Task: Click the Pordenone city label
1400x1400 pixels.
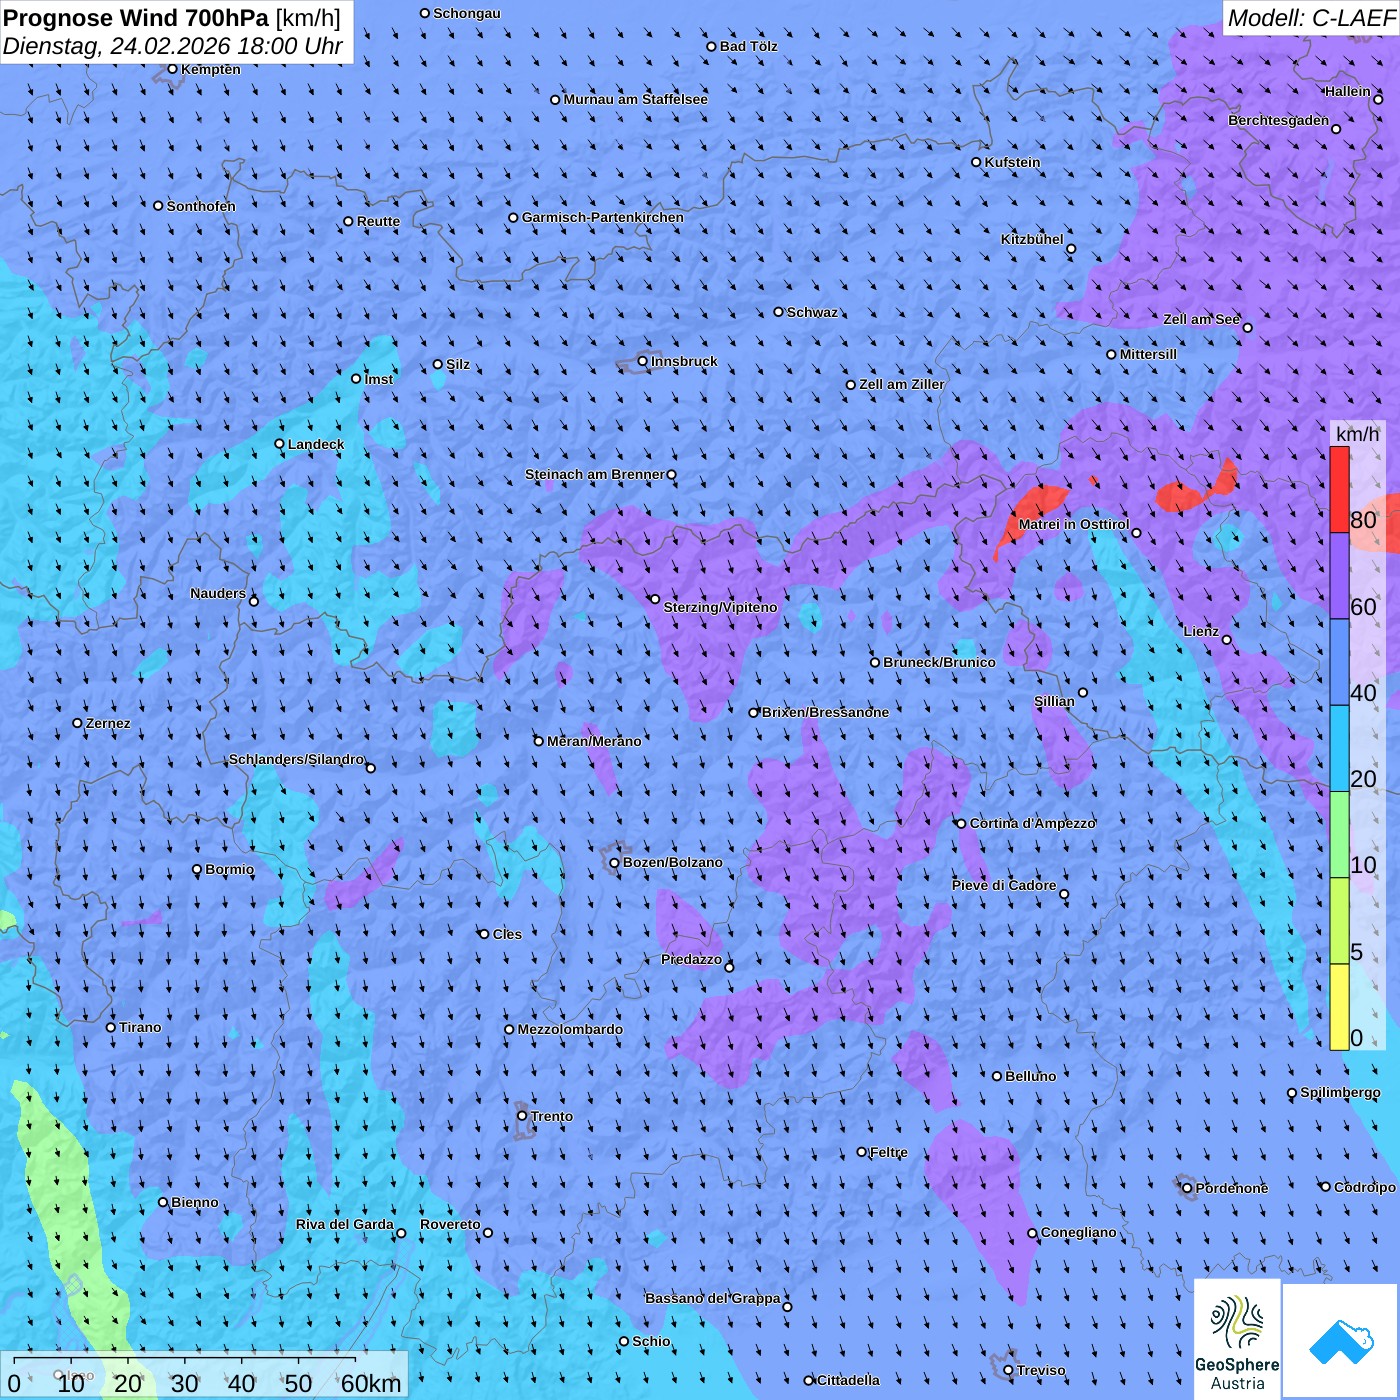Action: (x=1232, y=1188)
